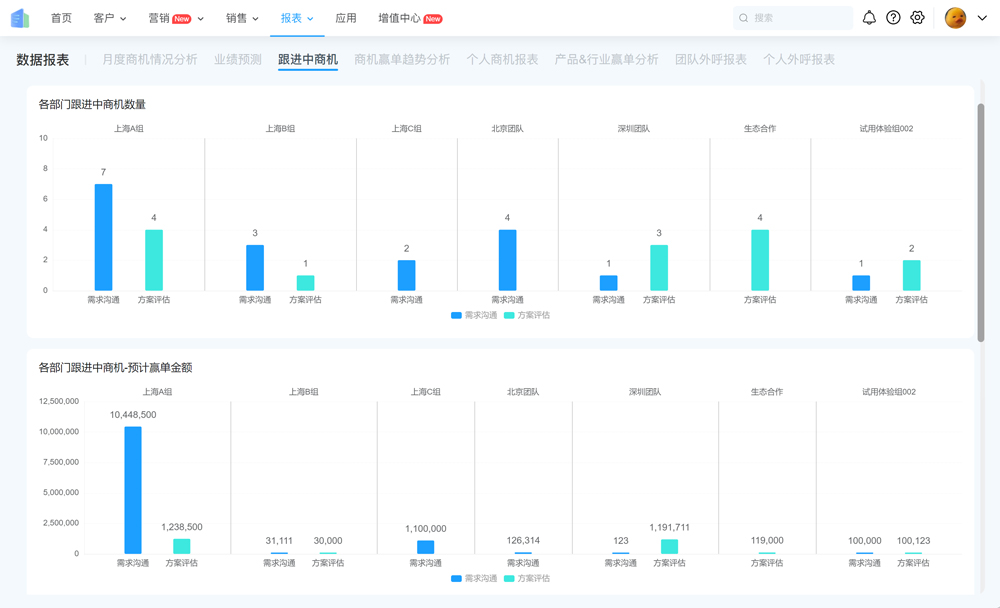
Task: Open the 首页 page
Action: pos(60,17)
